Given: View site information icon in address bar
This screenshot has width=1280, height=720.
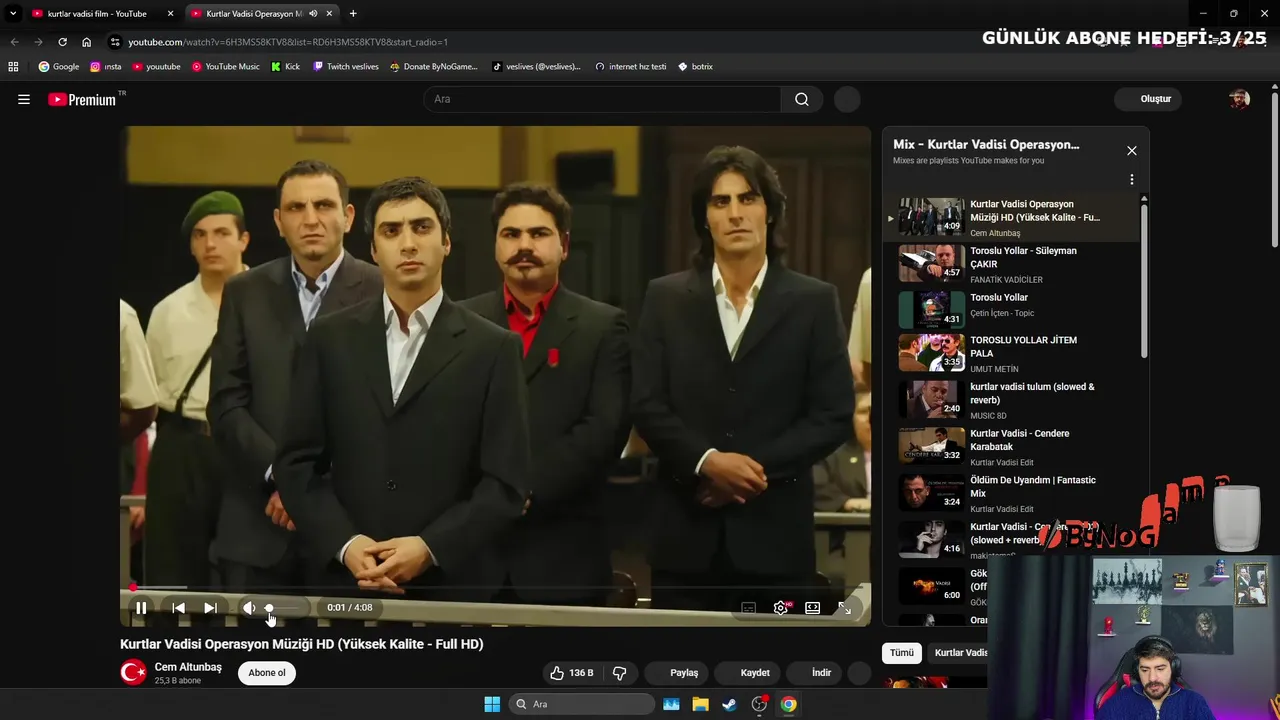Looking at the screenshot, I should [115, 42].
